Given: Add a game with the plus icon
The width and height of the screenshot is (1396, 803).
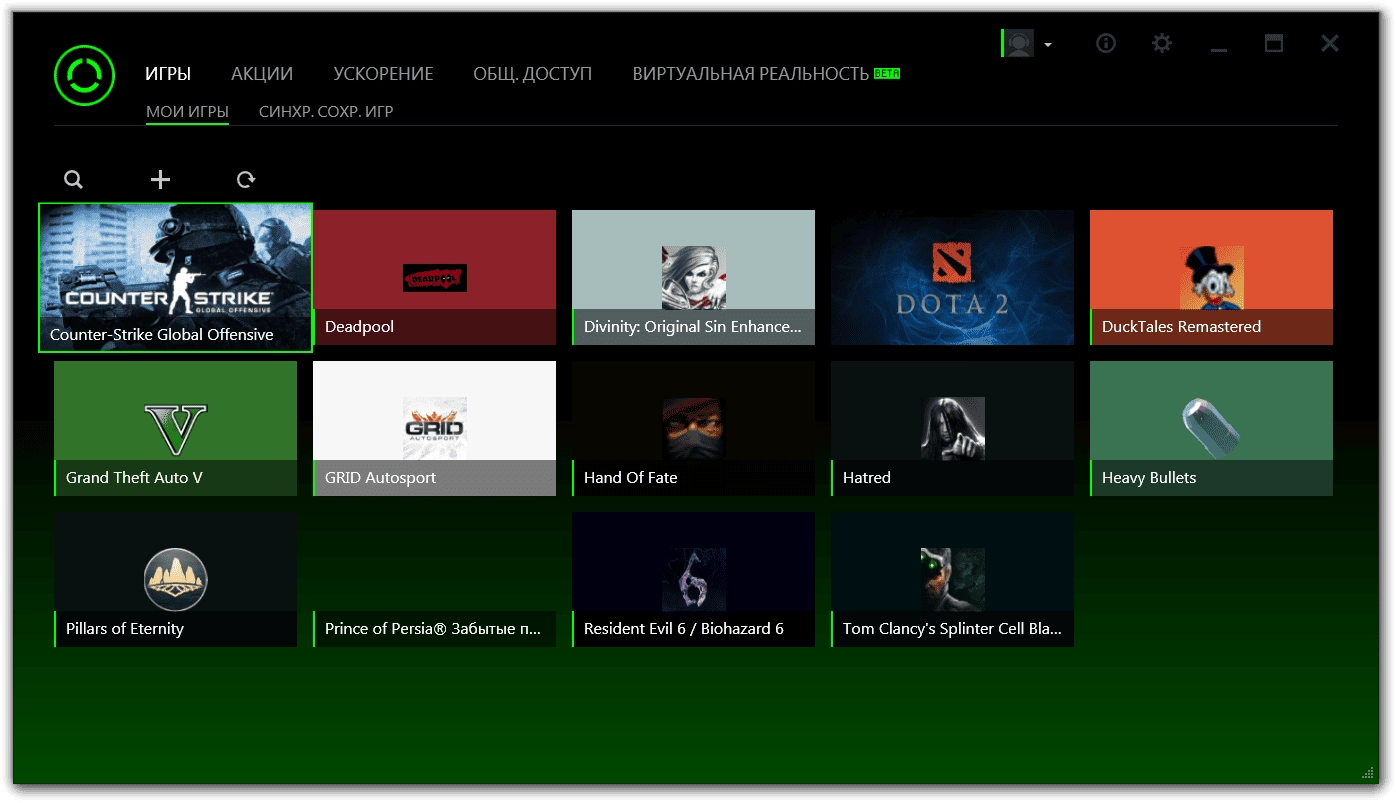Looking at the screenshot, I should tap(160, 179).
